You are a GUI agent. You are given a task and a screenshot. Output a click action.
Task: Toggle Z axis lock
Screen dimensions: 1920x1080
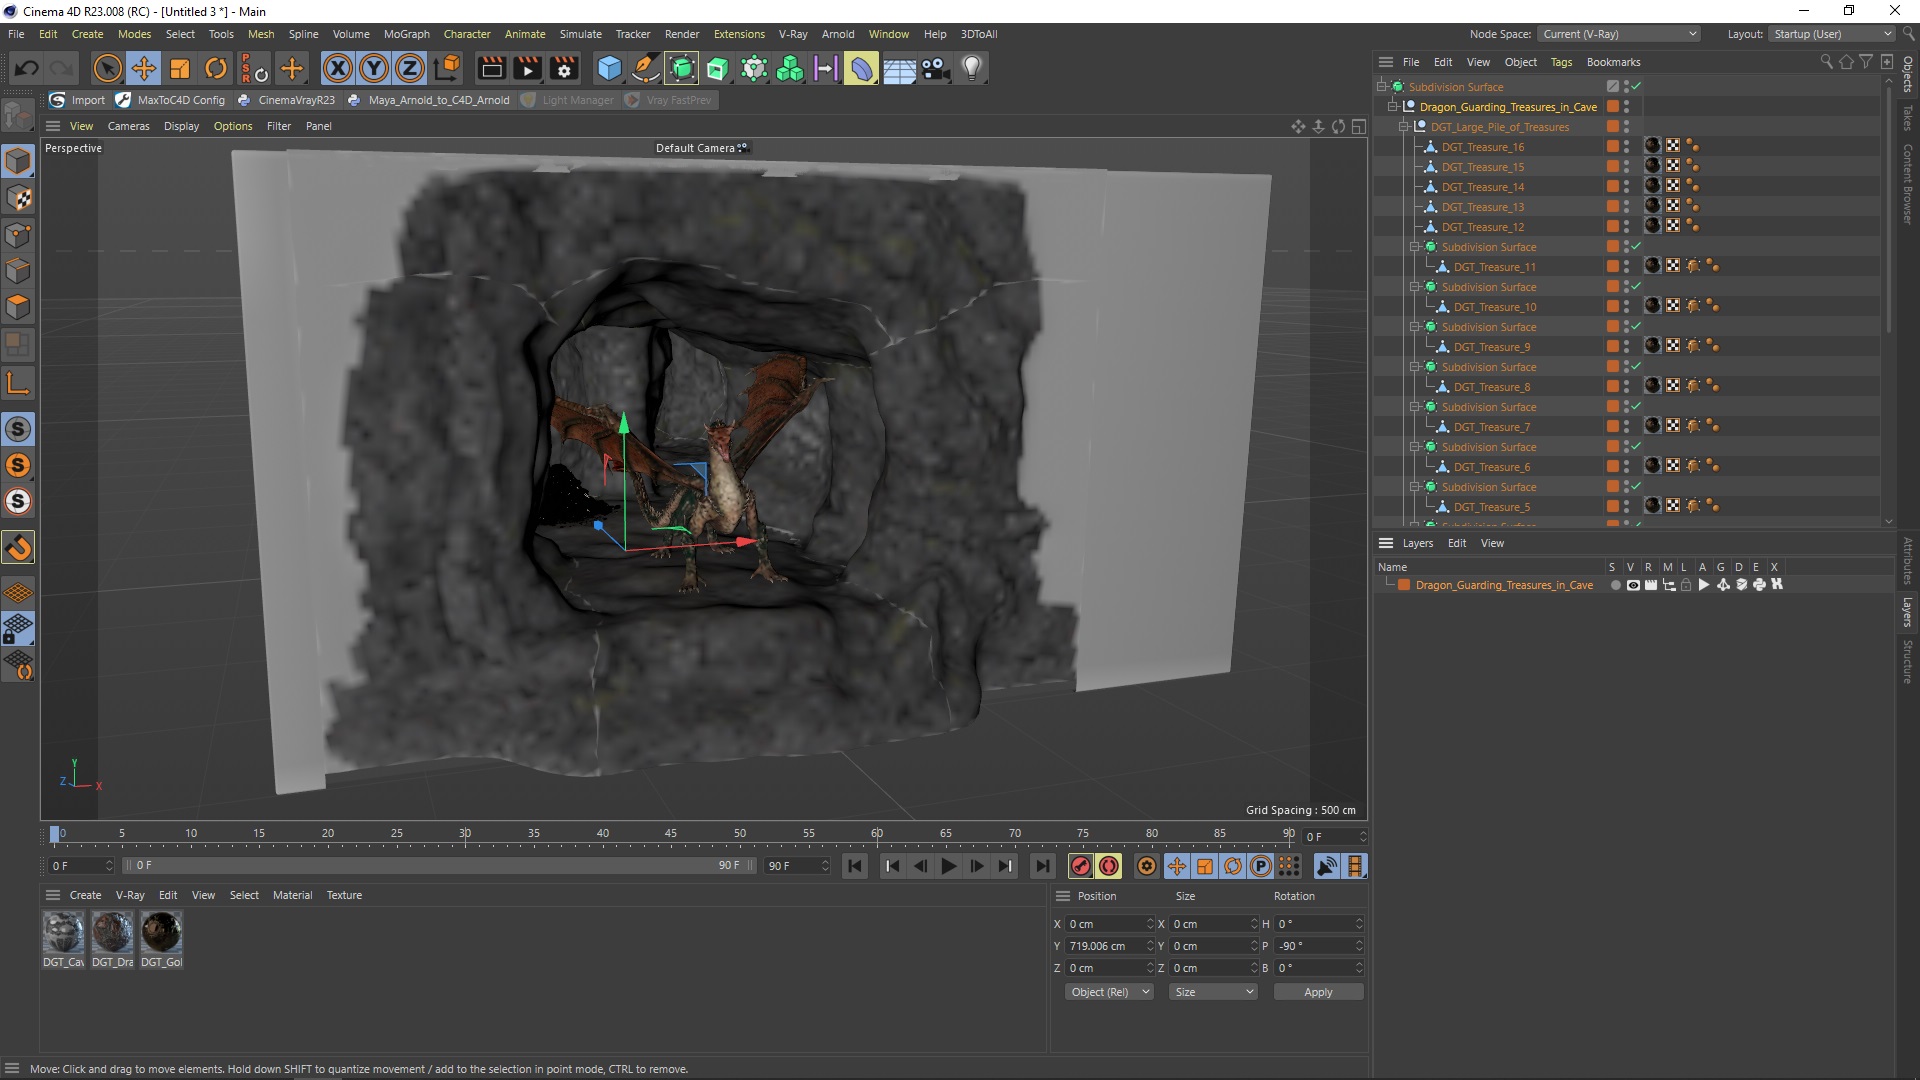click(x=410, y=68)
